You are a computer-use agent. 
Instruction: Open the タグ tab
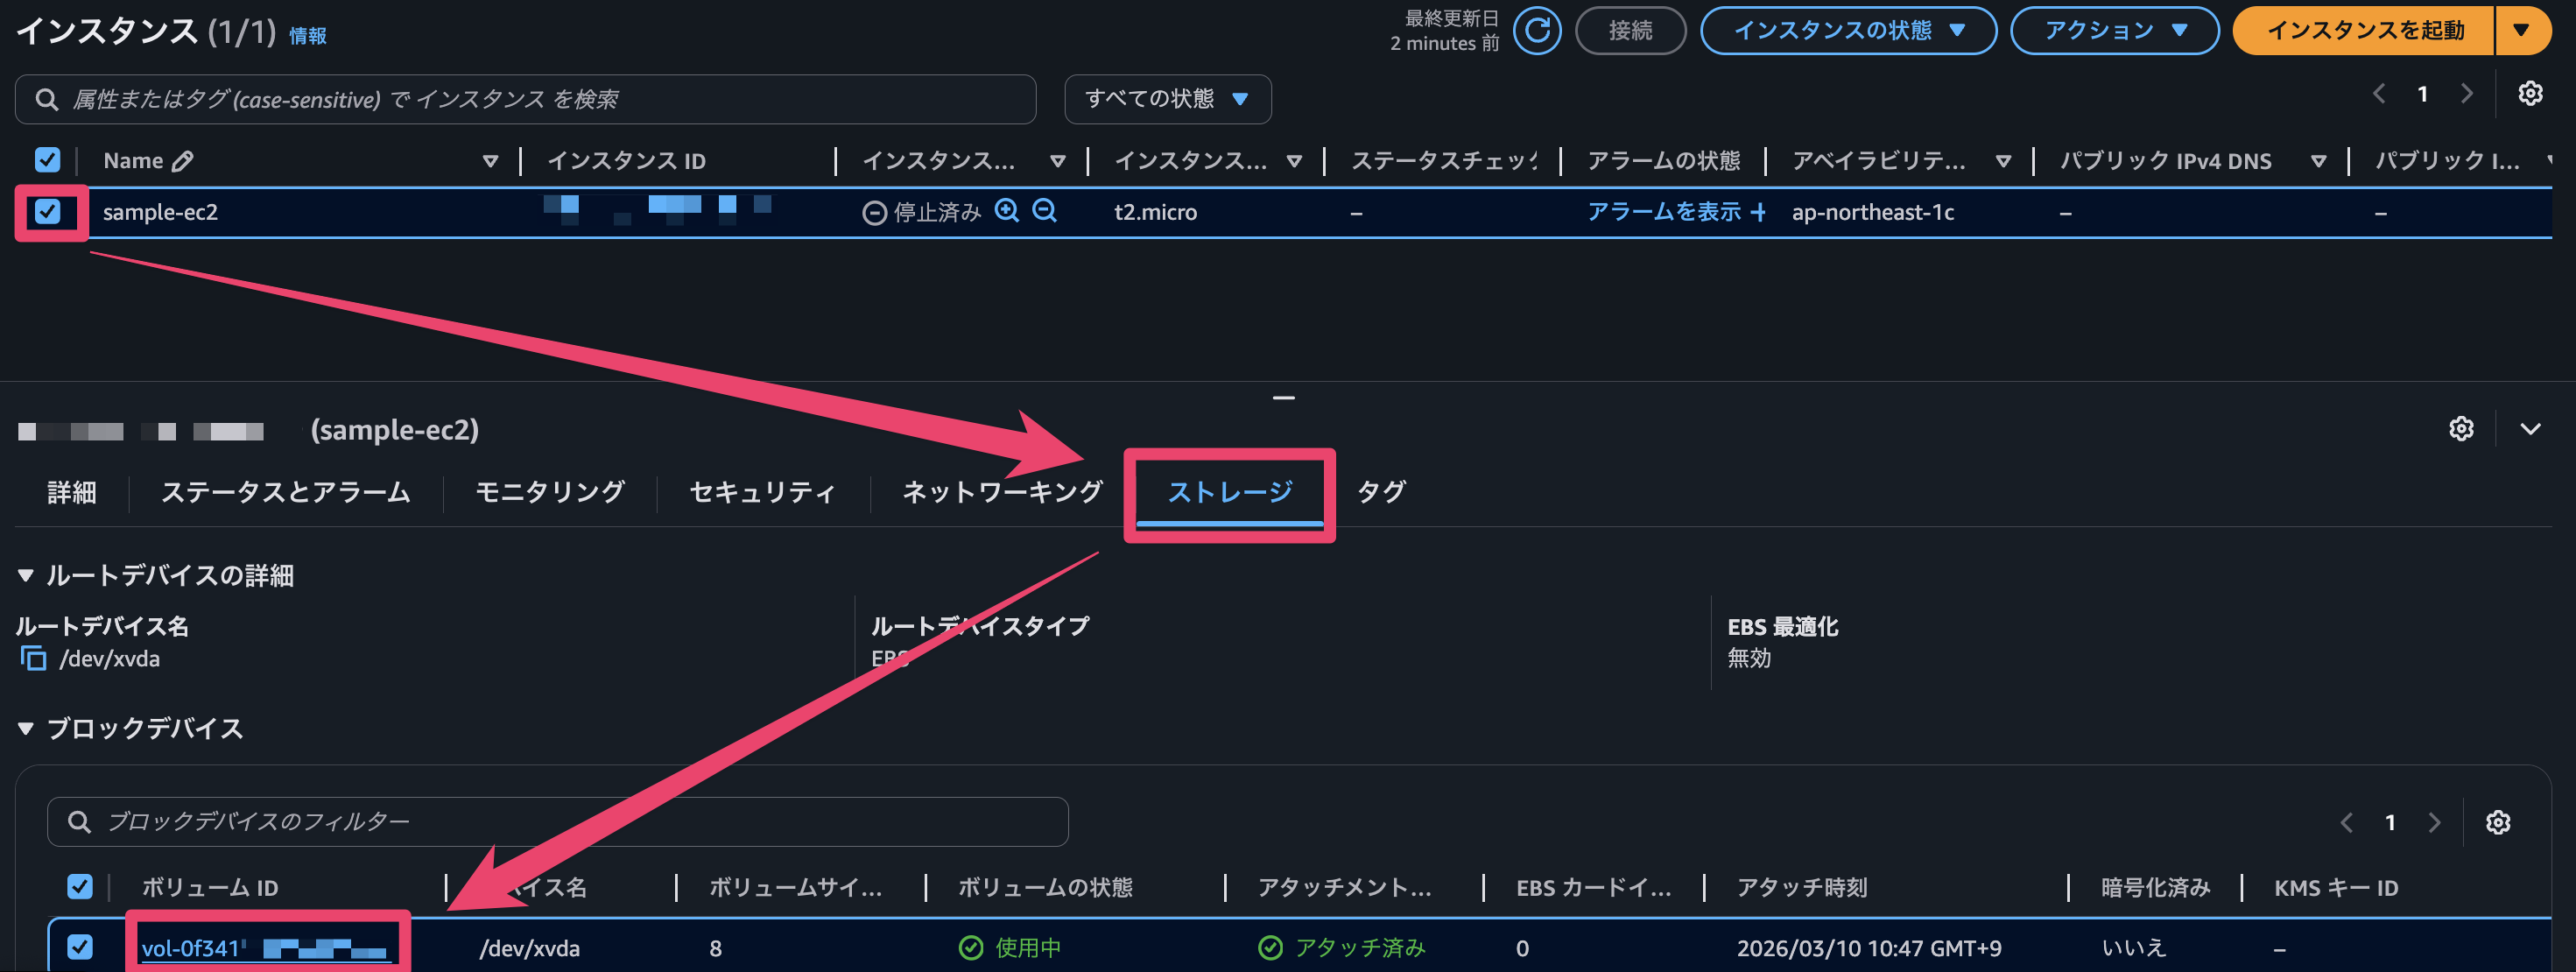[x=1381, y=491]
